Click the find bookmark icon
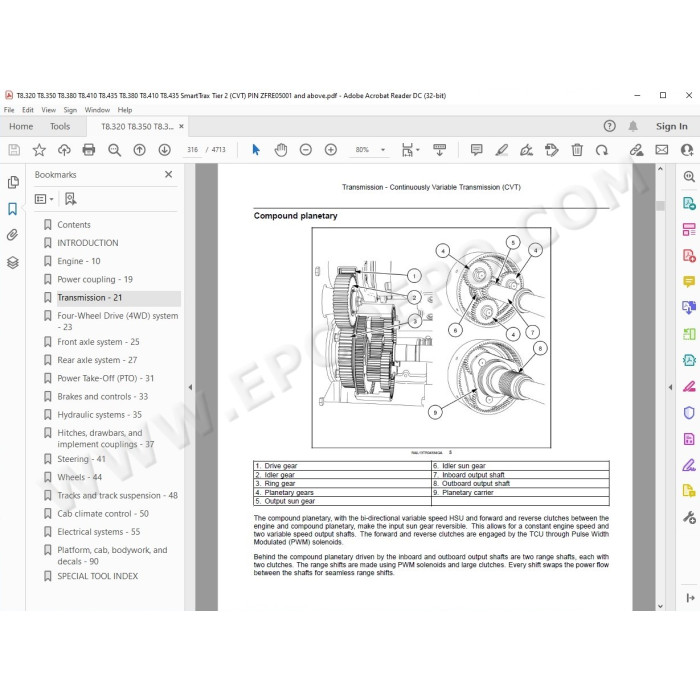 click(71, 199)
